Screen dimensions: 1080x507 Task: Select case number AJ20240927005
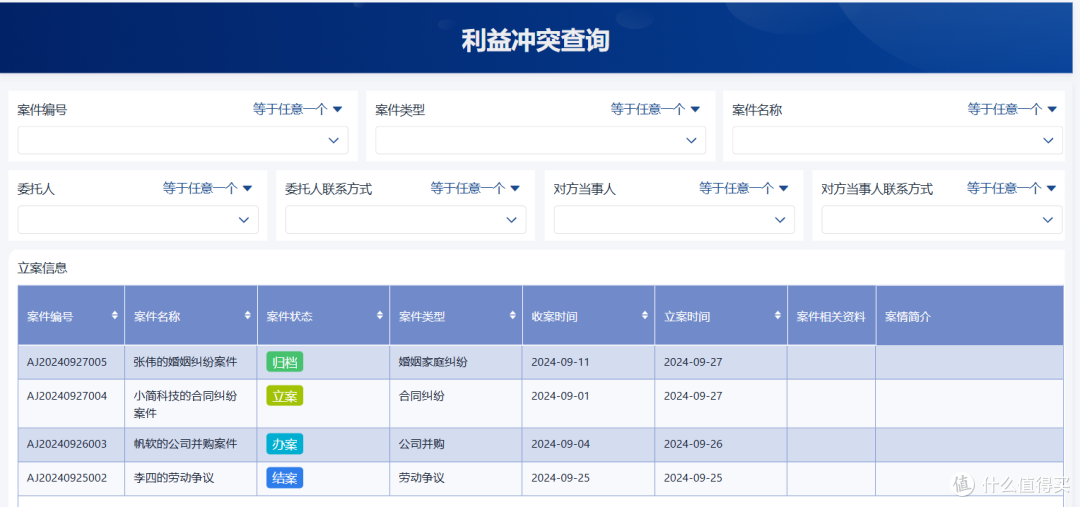click(67, 362)
